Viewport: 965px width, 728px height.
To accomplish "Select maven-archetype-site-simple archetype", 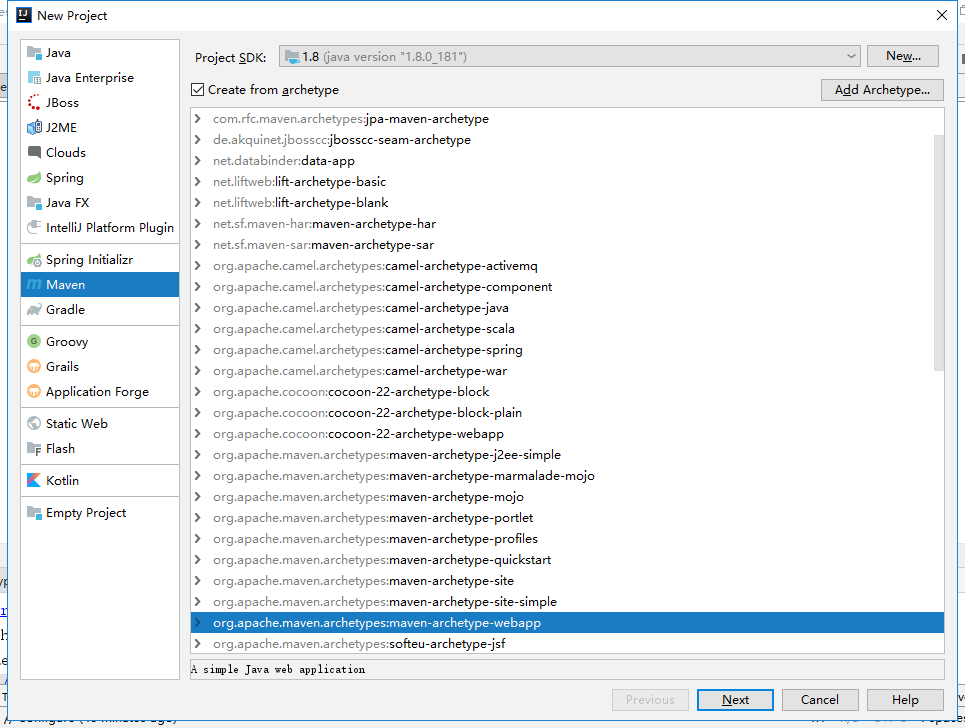I will point(567,601).
